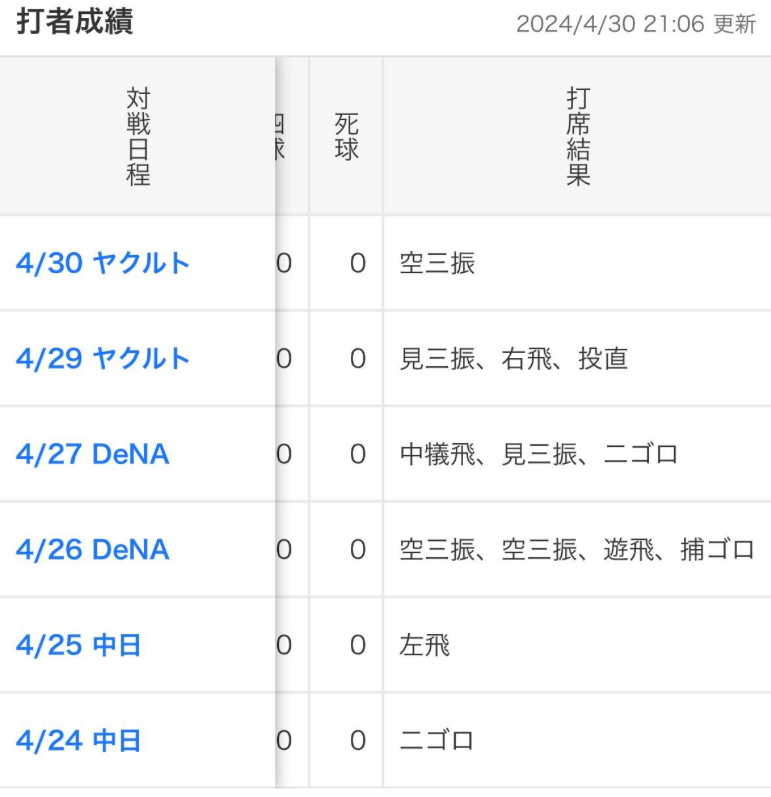Click the 二ゴロ result in the 4/24 row
The image size is (771, 797).
(436, 741)
